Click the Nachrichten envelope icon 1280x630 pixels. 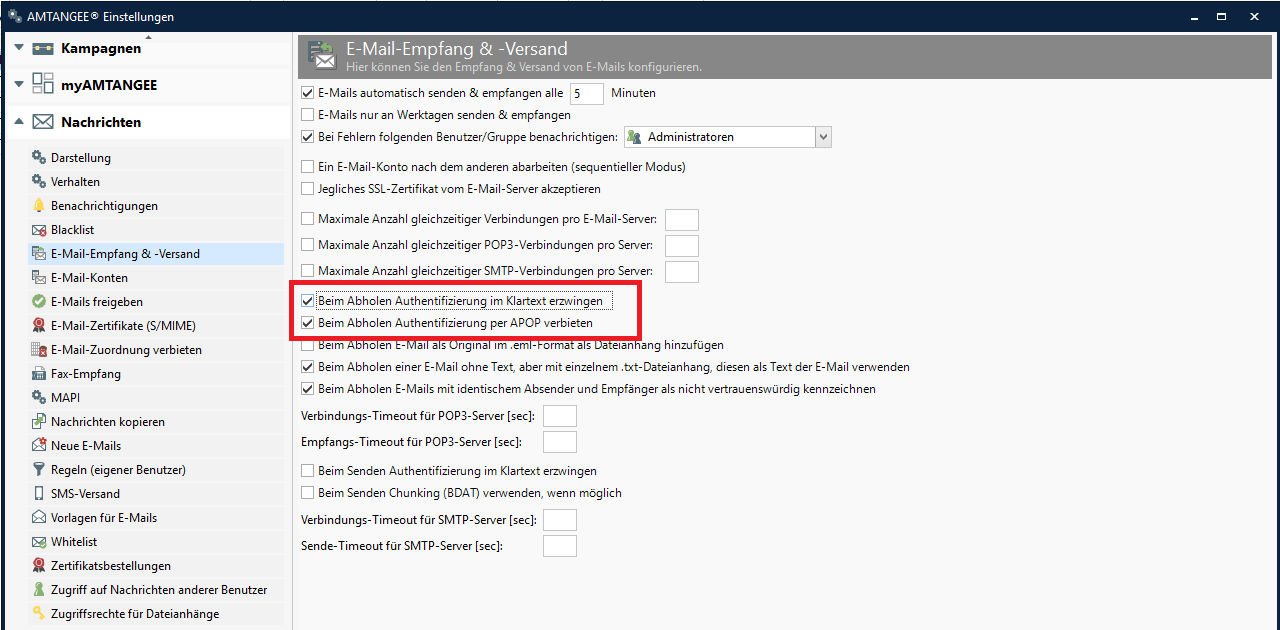(43, 122)
